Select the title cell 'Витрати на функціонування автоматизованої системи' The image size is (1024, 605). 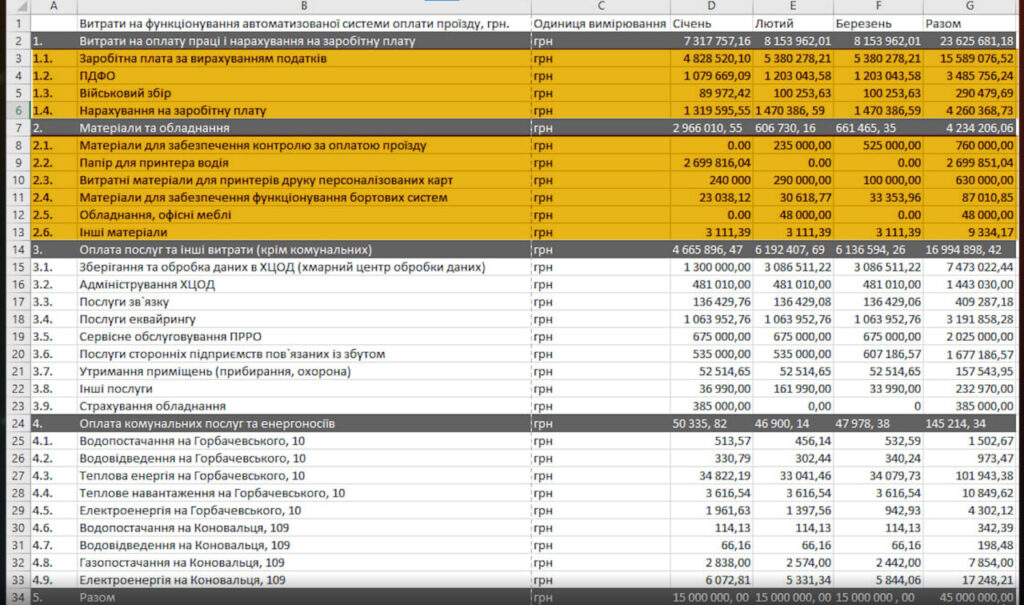tap(304, 24)
